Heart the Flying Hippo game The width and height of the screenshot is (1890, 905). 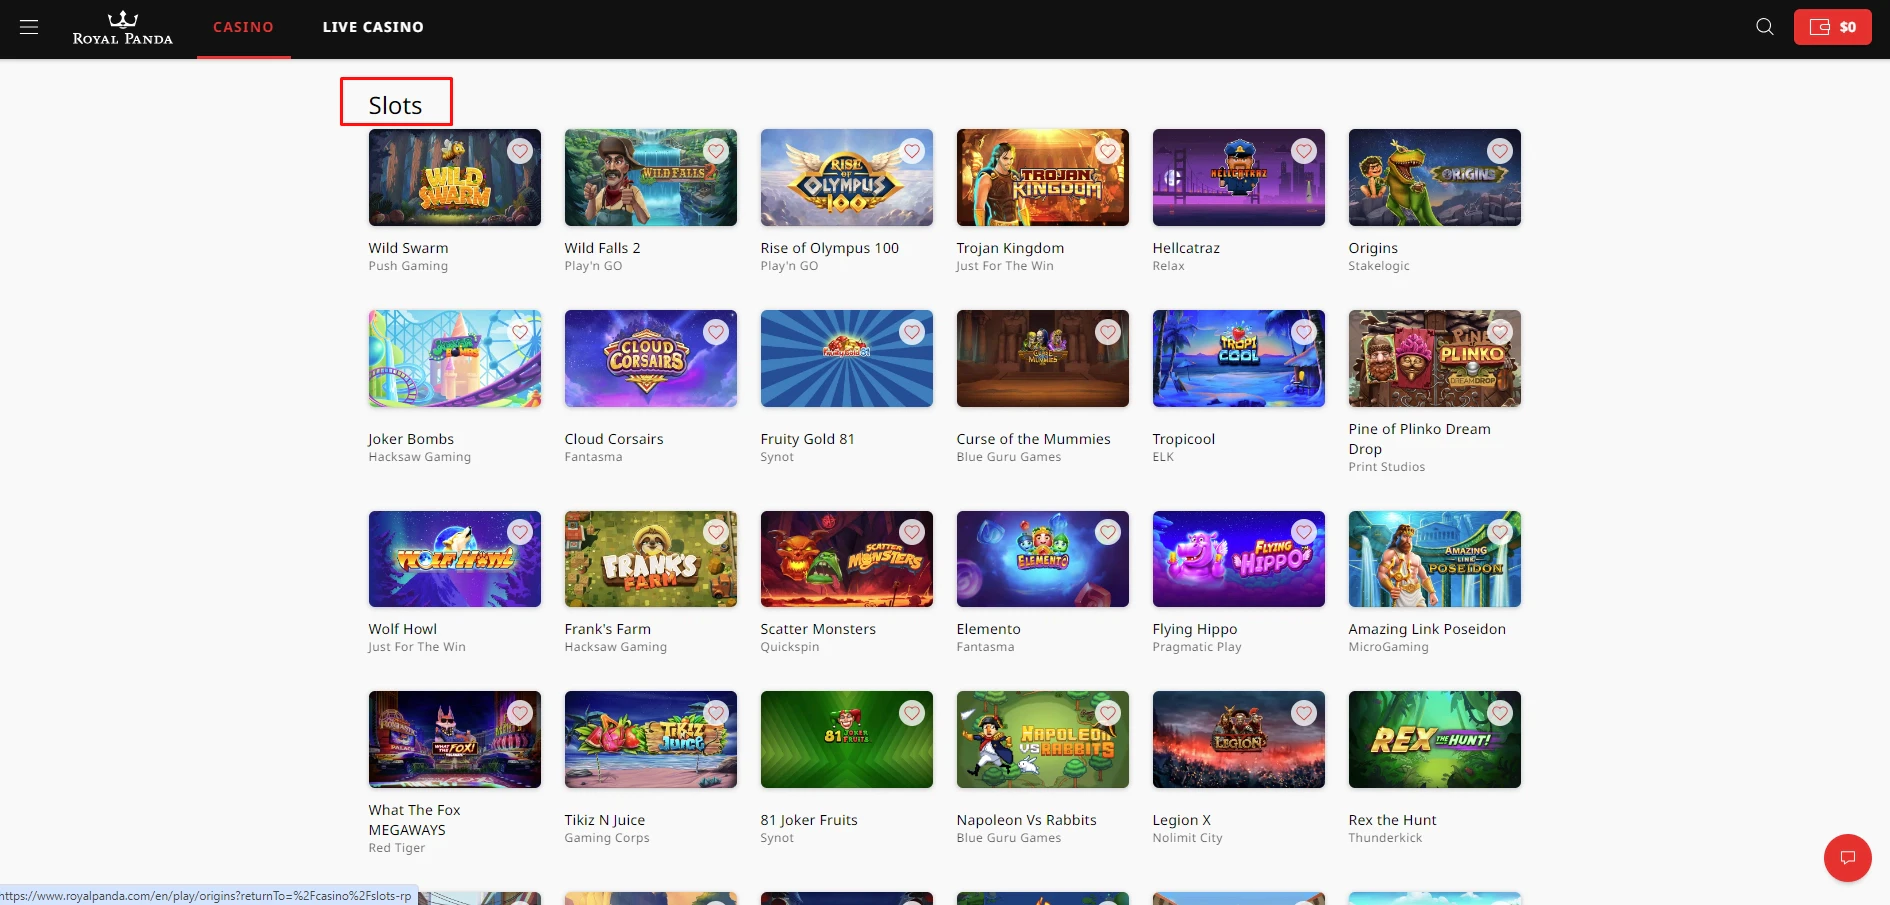[1304, 532]
